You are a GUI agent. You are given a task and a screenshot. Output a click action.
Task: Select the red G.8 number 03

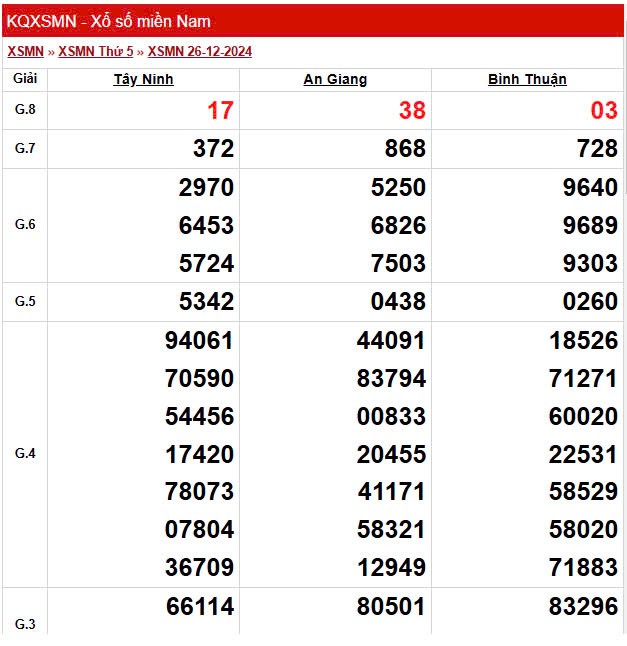pos(603,111)
